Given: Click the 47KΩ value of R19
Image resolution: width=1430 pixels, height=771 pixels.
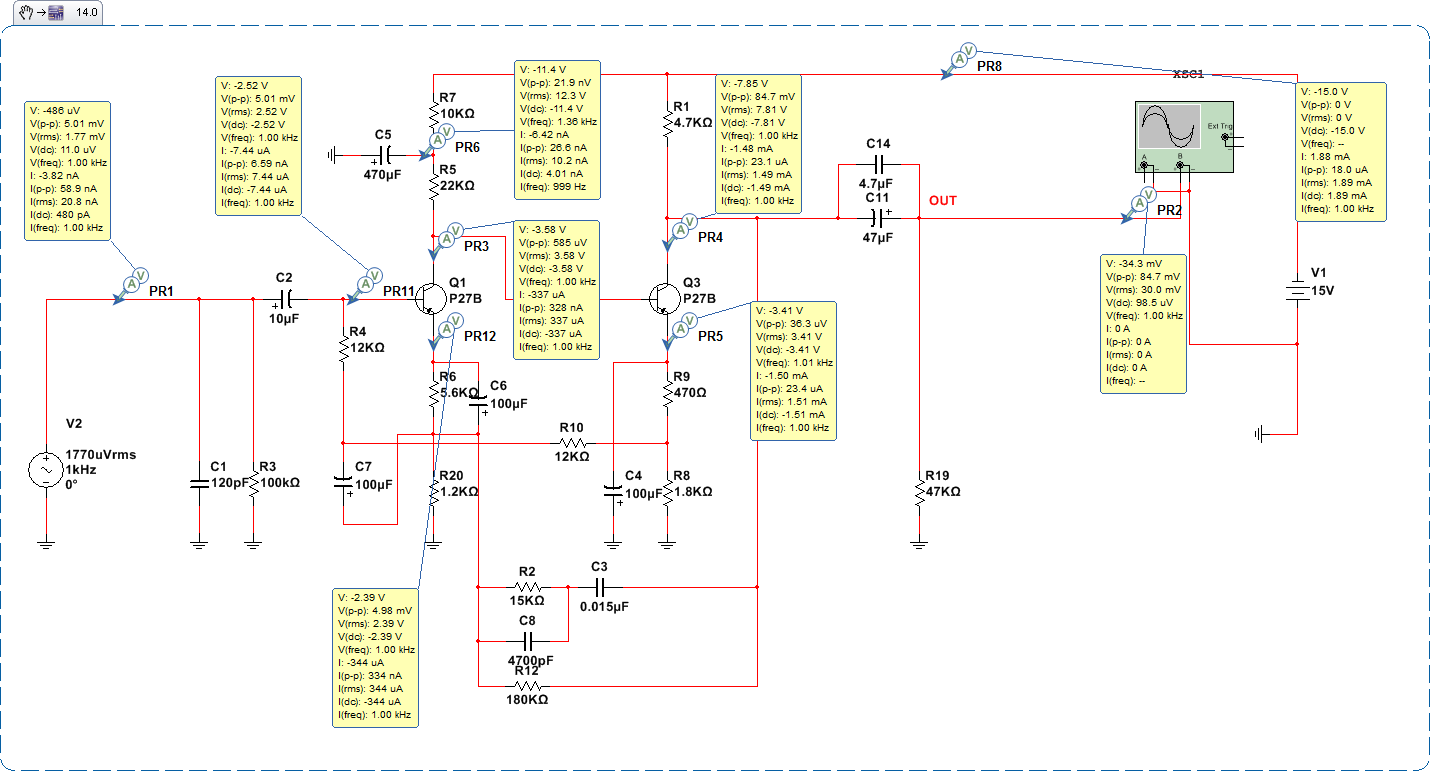Looking at the screenshot, I should [x=942, y=491].
